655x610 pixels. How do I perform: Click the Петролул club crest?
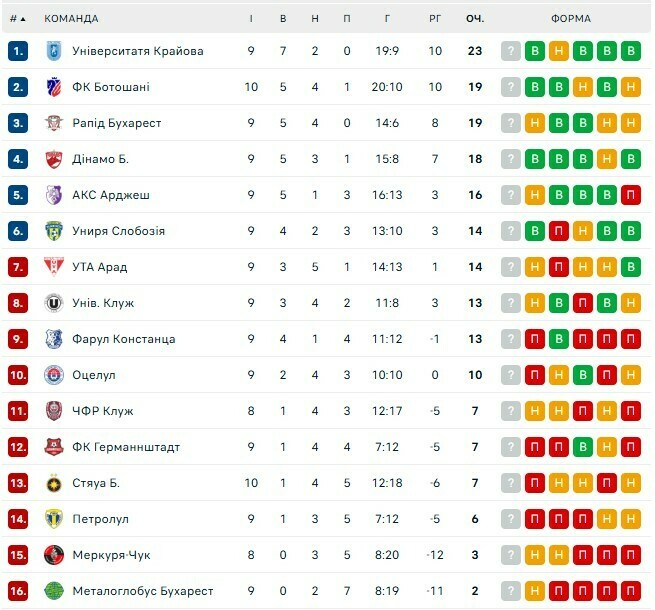(54, 519)
